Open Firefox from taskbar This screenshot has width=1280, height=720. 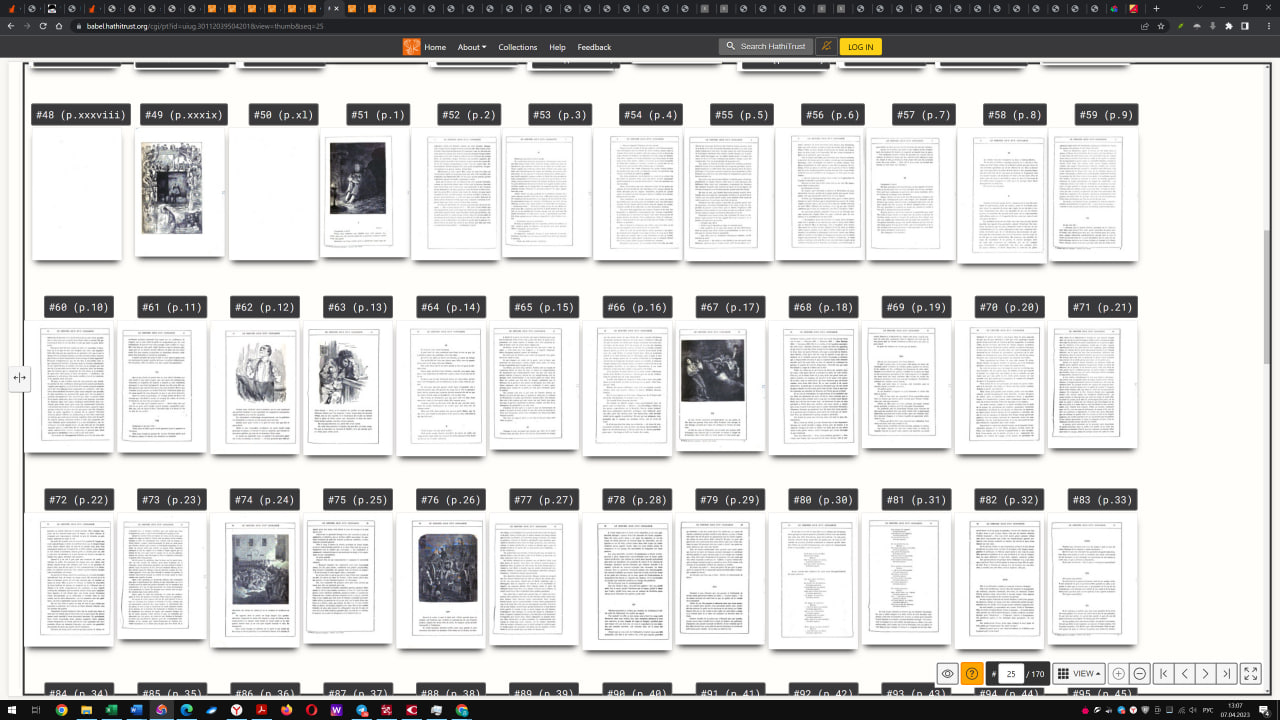286,710
